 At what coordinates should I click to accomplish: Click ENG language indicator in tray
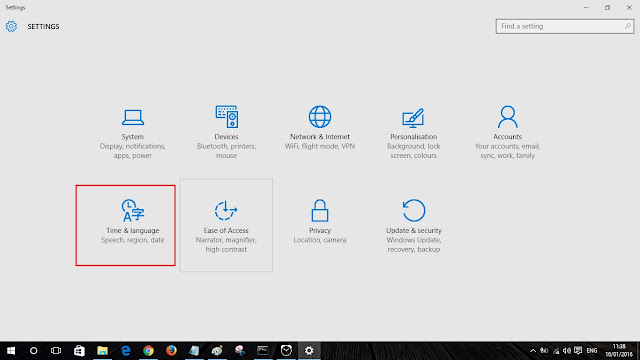592,351
